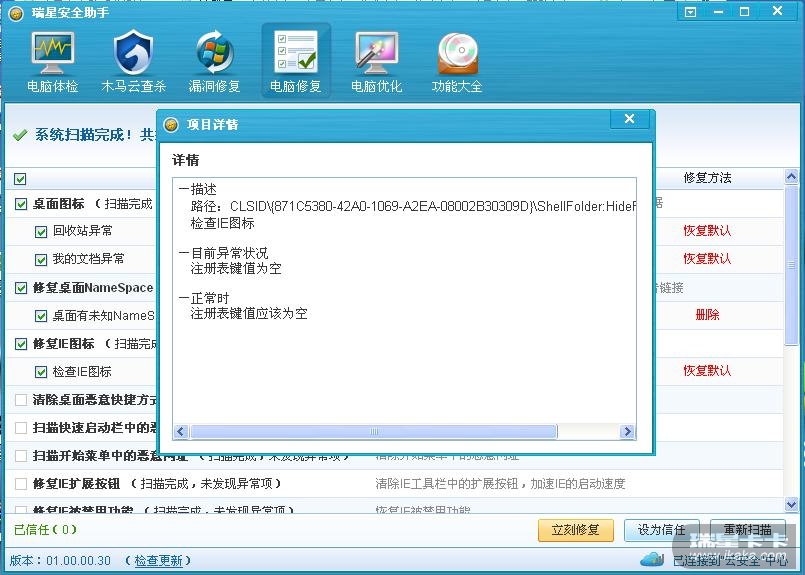Screen dimensions: 805x575
Task: Click the dialog horizontal scrollbar right arrow
Action: click(627, 432)
